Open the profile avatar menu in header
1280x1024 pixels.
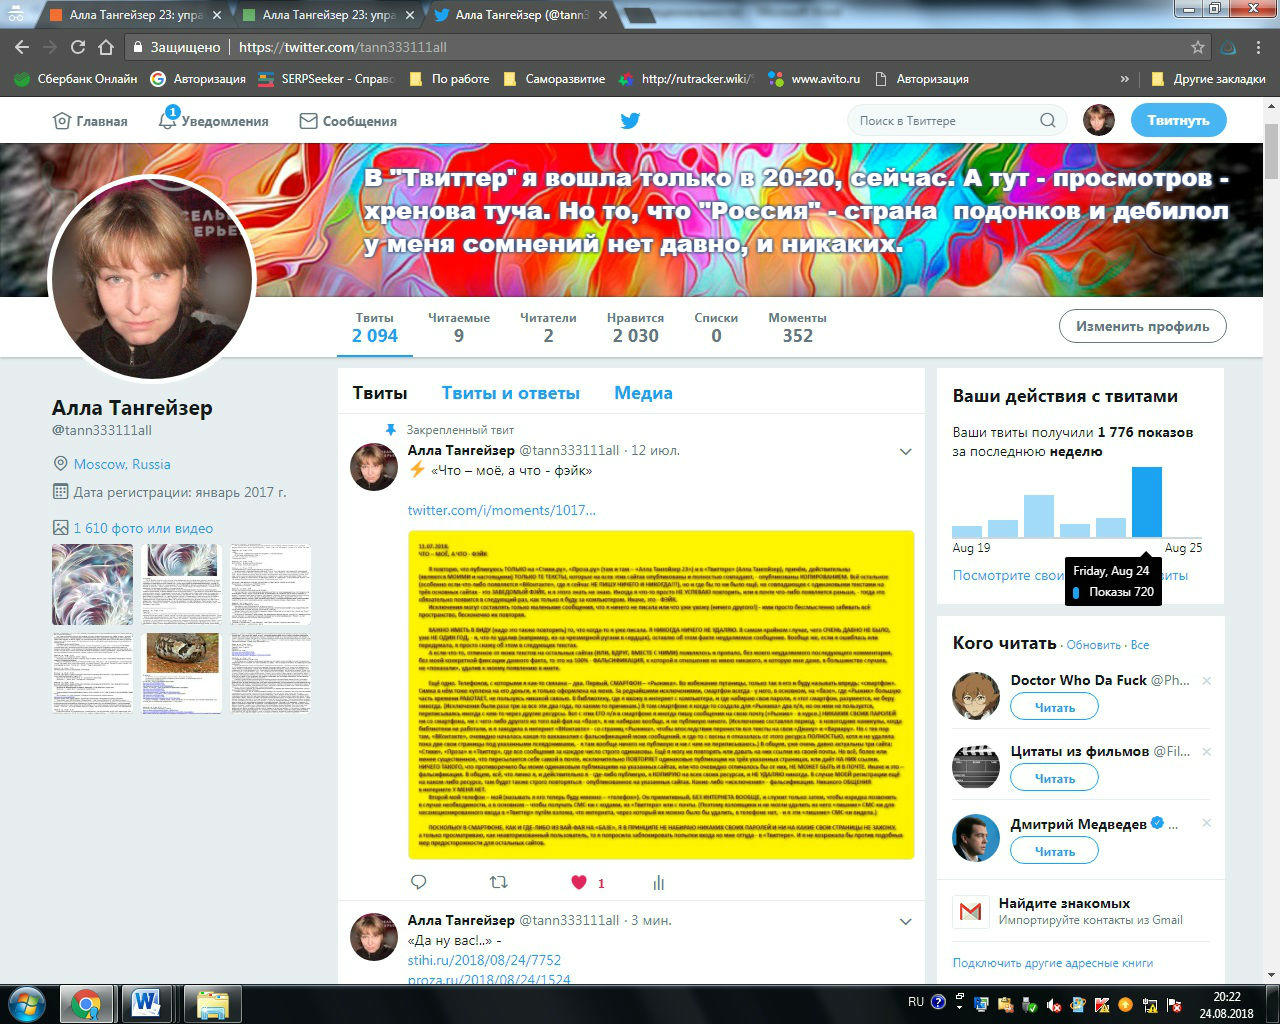pos(1099,120)
